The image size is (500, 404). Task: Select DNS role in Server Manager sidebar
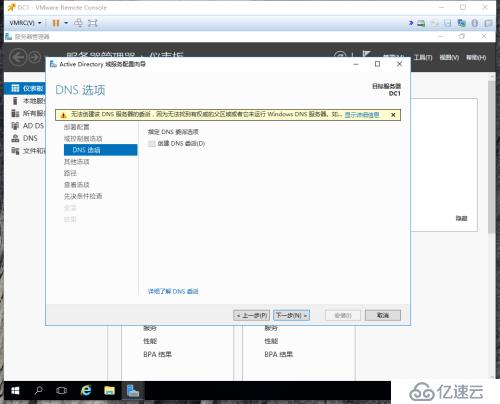tap(25, 138)
